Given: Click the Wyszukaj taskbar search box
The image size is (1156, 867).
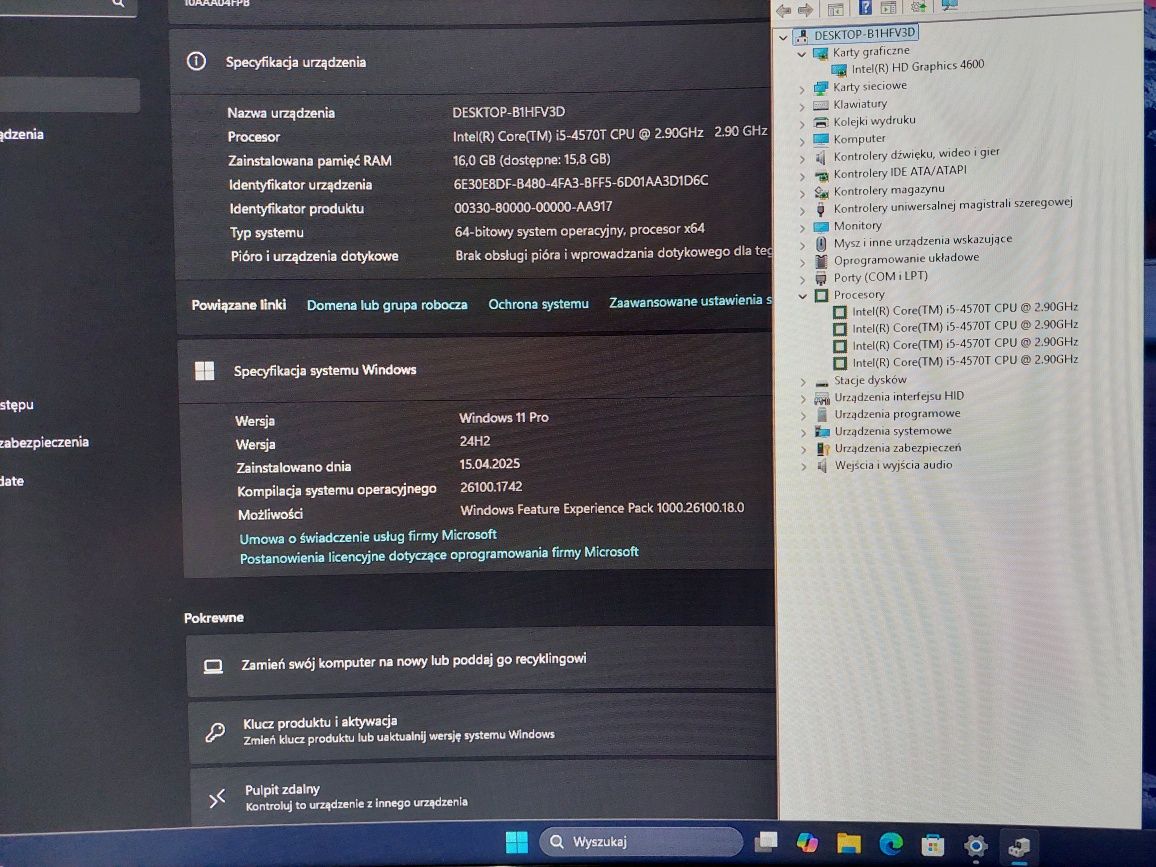Looking at the screenshot, I should [x=640, y=841].
